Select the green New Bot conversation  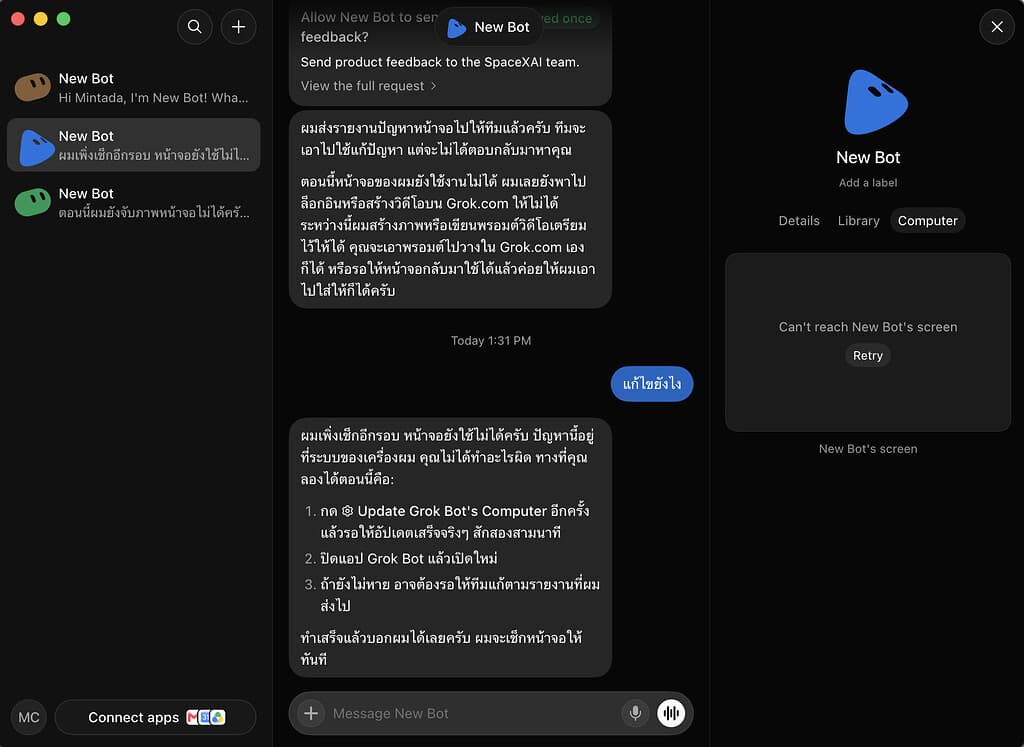pos(133,202)
